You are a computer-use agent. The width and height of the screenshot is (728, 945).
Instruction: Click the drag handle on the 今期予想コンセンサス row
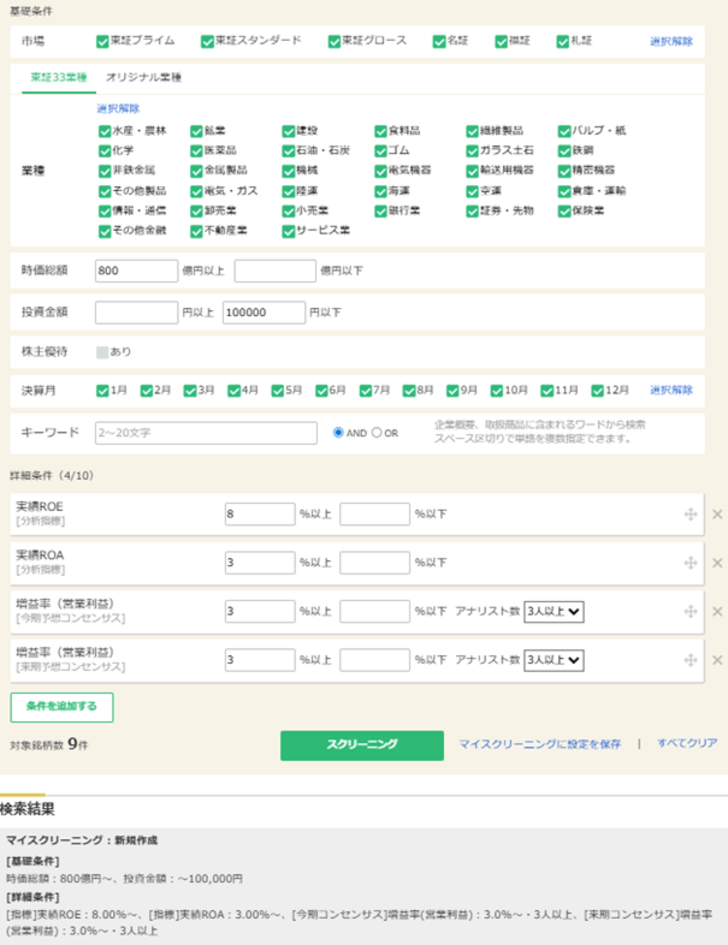coord(690,611)
